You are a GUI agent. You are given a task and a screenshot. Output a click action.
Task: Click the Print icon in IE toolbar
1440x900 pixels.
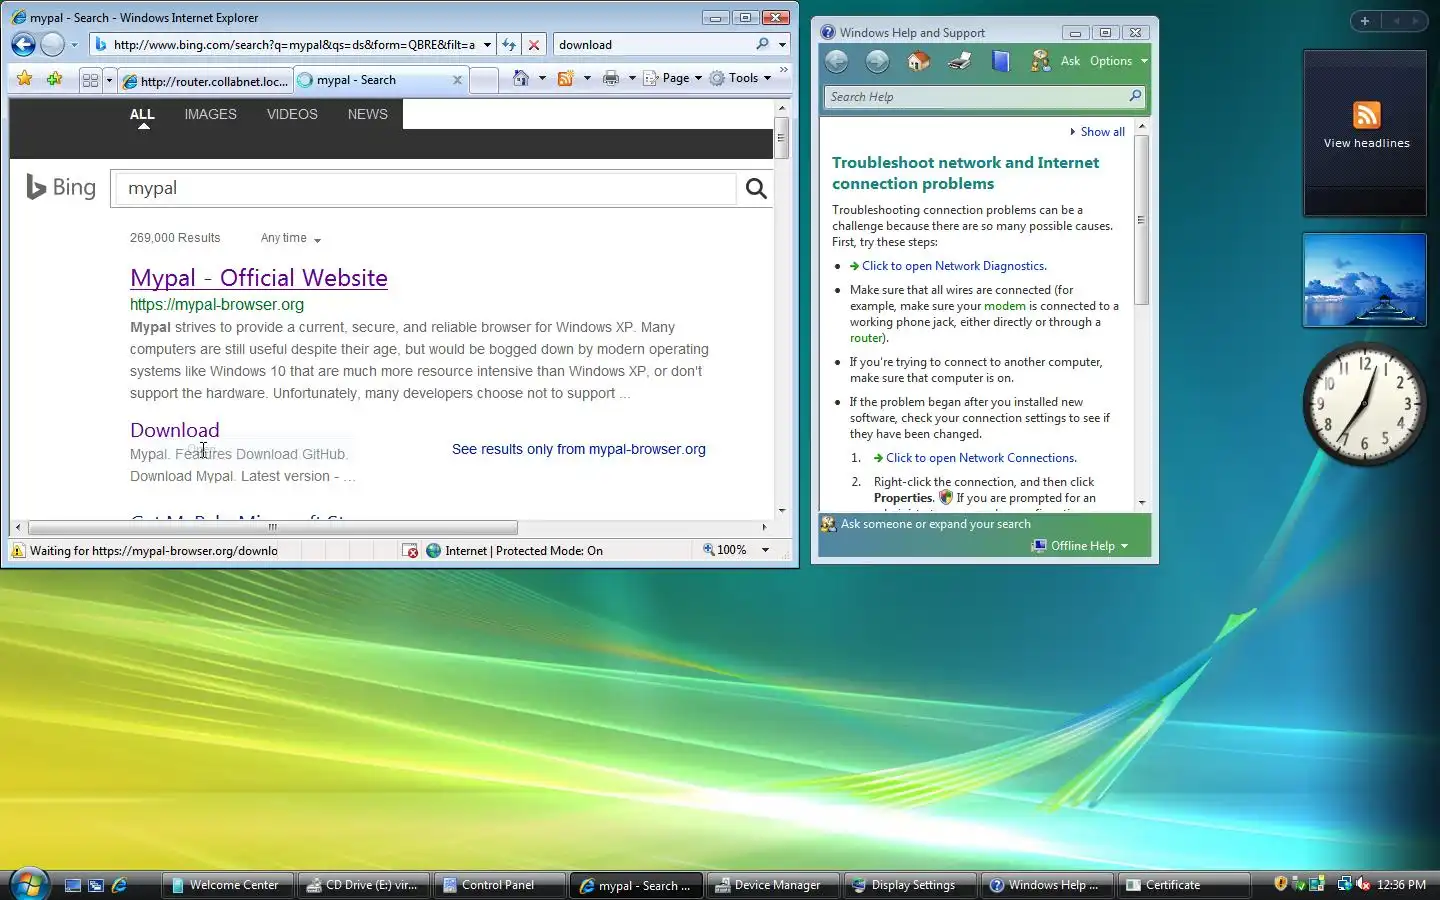tap(610, 78)
